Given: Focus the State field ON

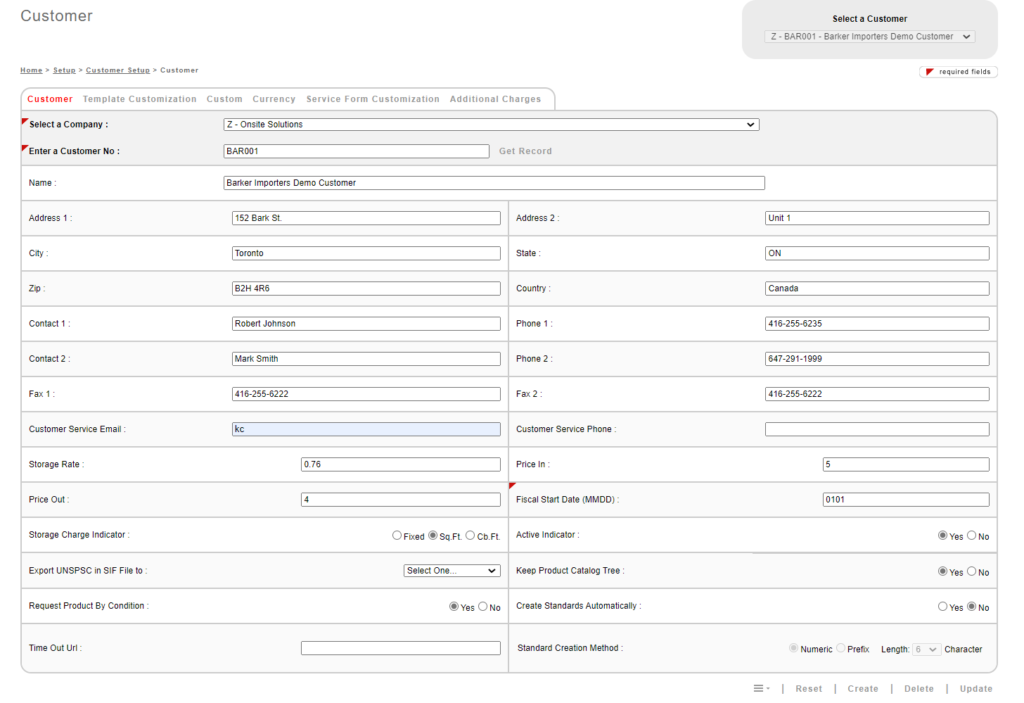Looking at the screenshot, I should pos(877,253).
